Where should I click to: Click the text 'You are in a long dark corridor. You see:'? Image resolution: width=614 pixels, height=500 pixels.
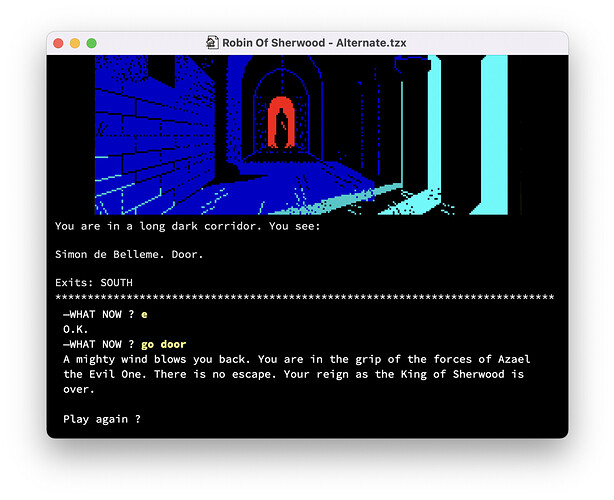[188, 227]
